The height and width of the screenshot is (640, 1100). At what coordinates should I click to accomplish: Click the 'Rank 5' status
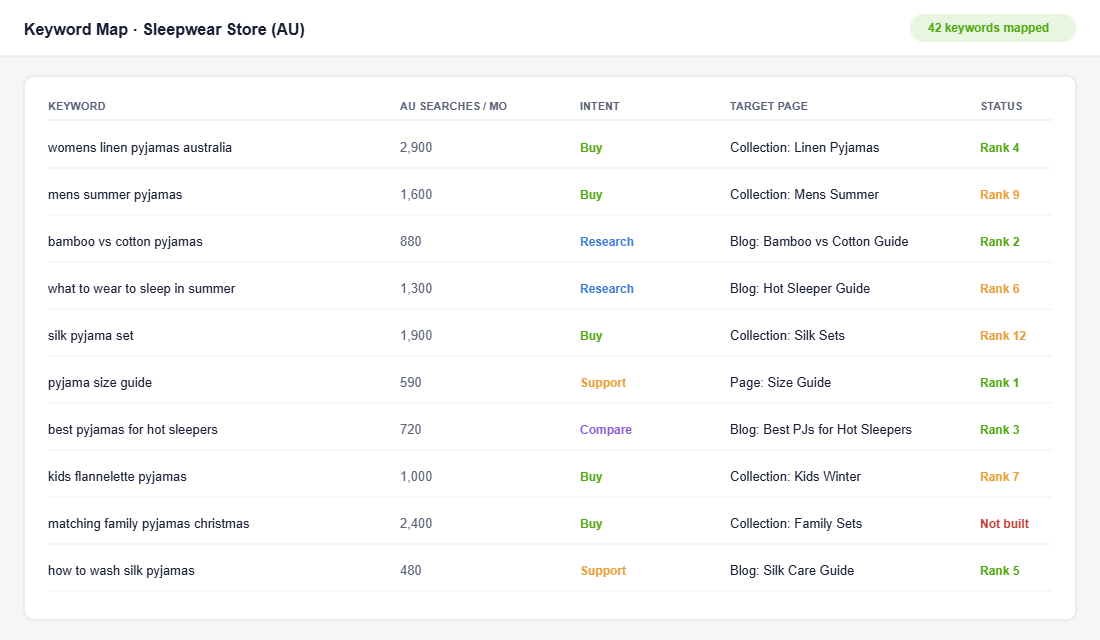pos(1000,571)
